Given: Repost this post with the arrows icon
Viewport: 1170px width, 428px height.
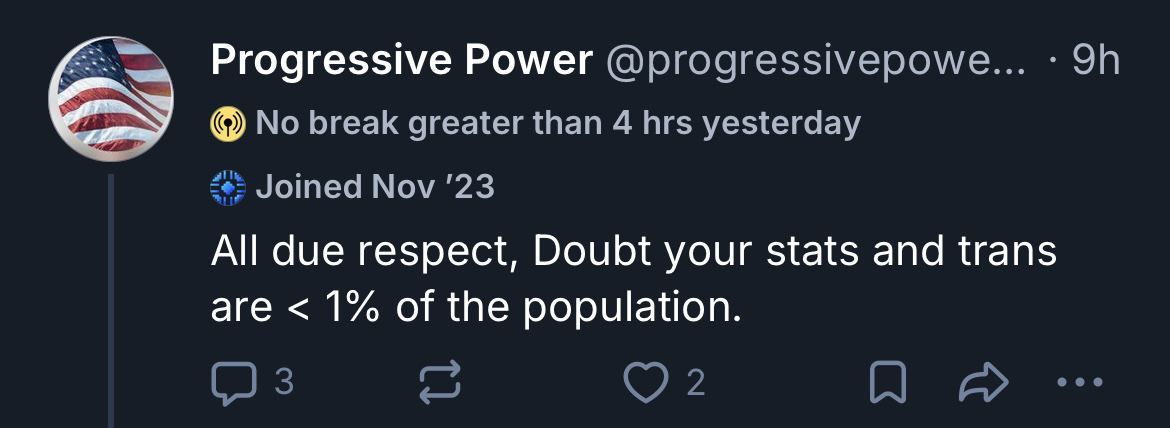Looking at the screenshot, I should (439, 383).
